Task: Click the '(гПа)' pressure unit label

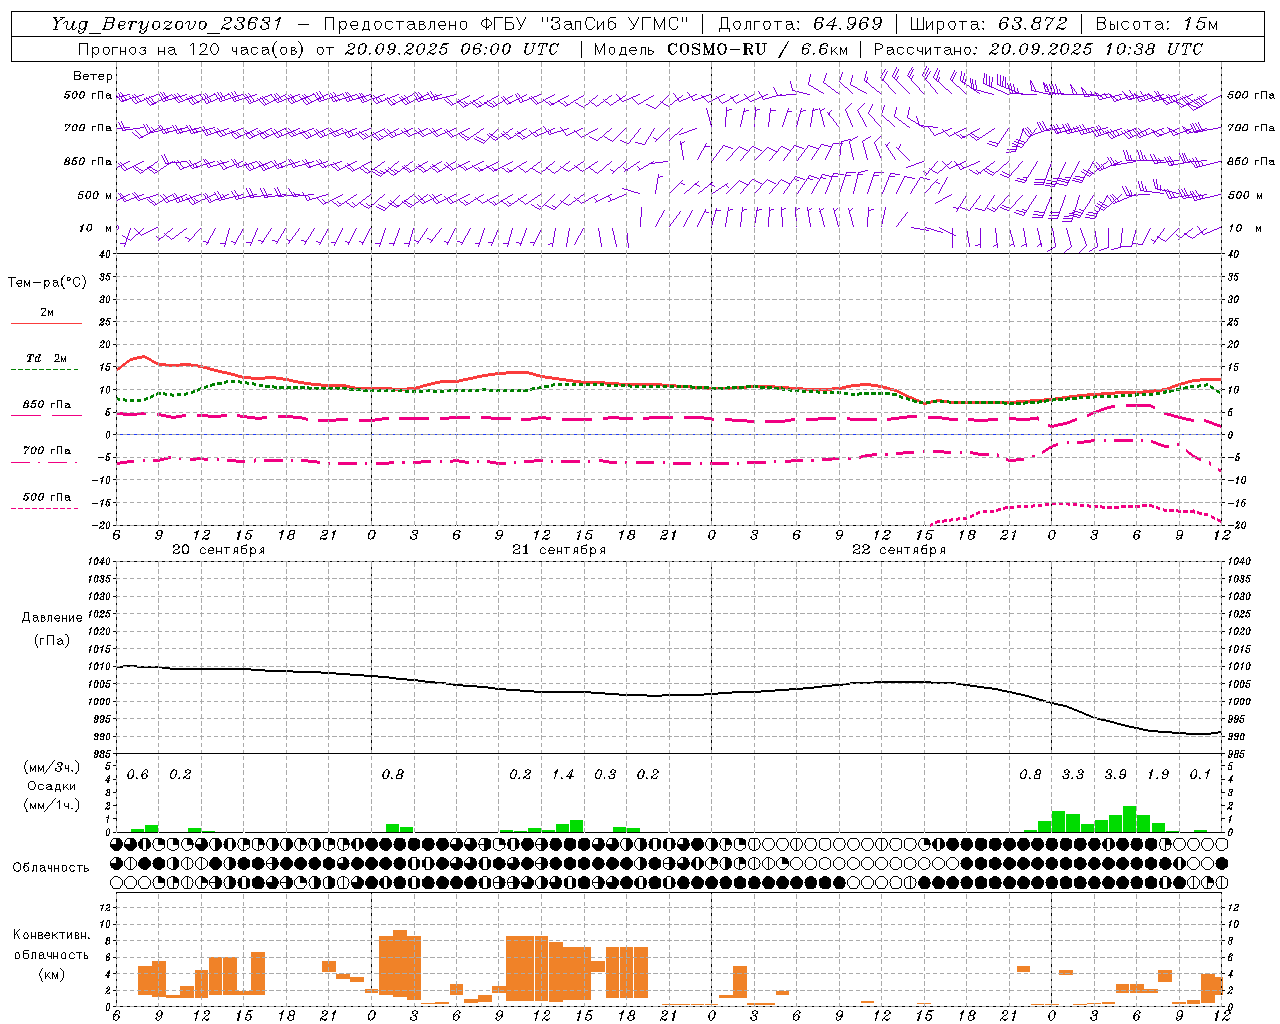Action: click(x=52, y=640)
